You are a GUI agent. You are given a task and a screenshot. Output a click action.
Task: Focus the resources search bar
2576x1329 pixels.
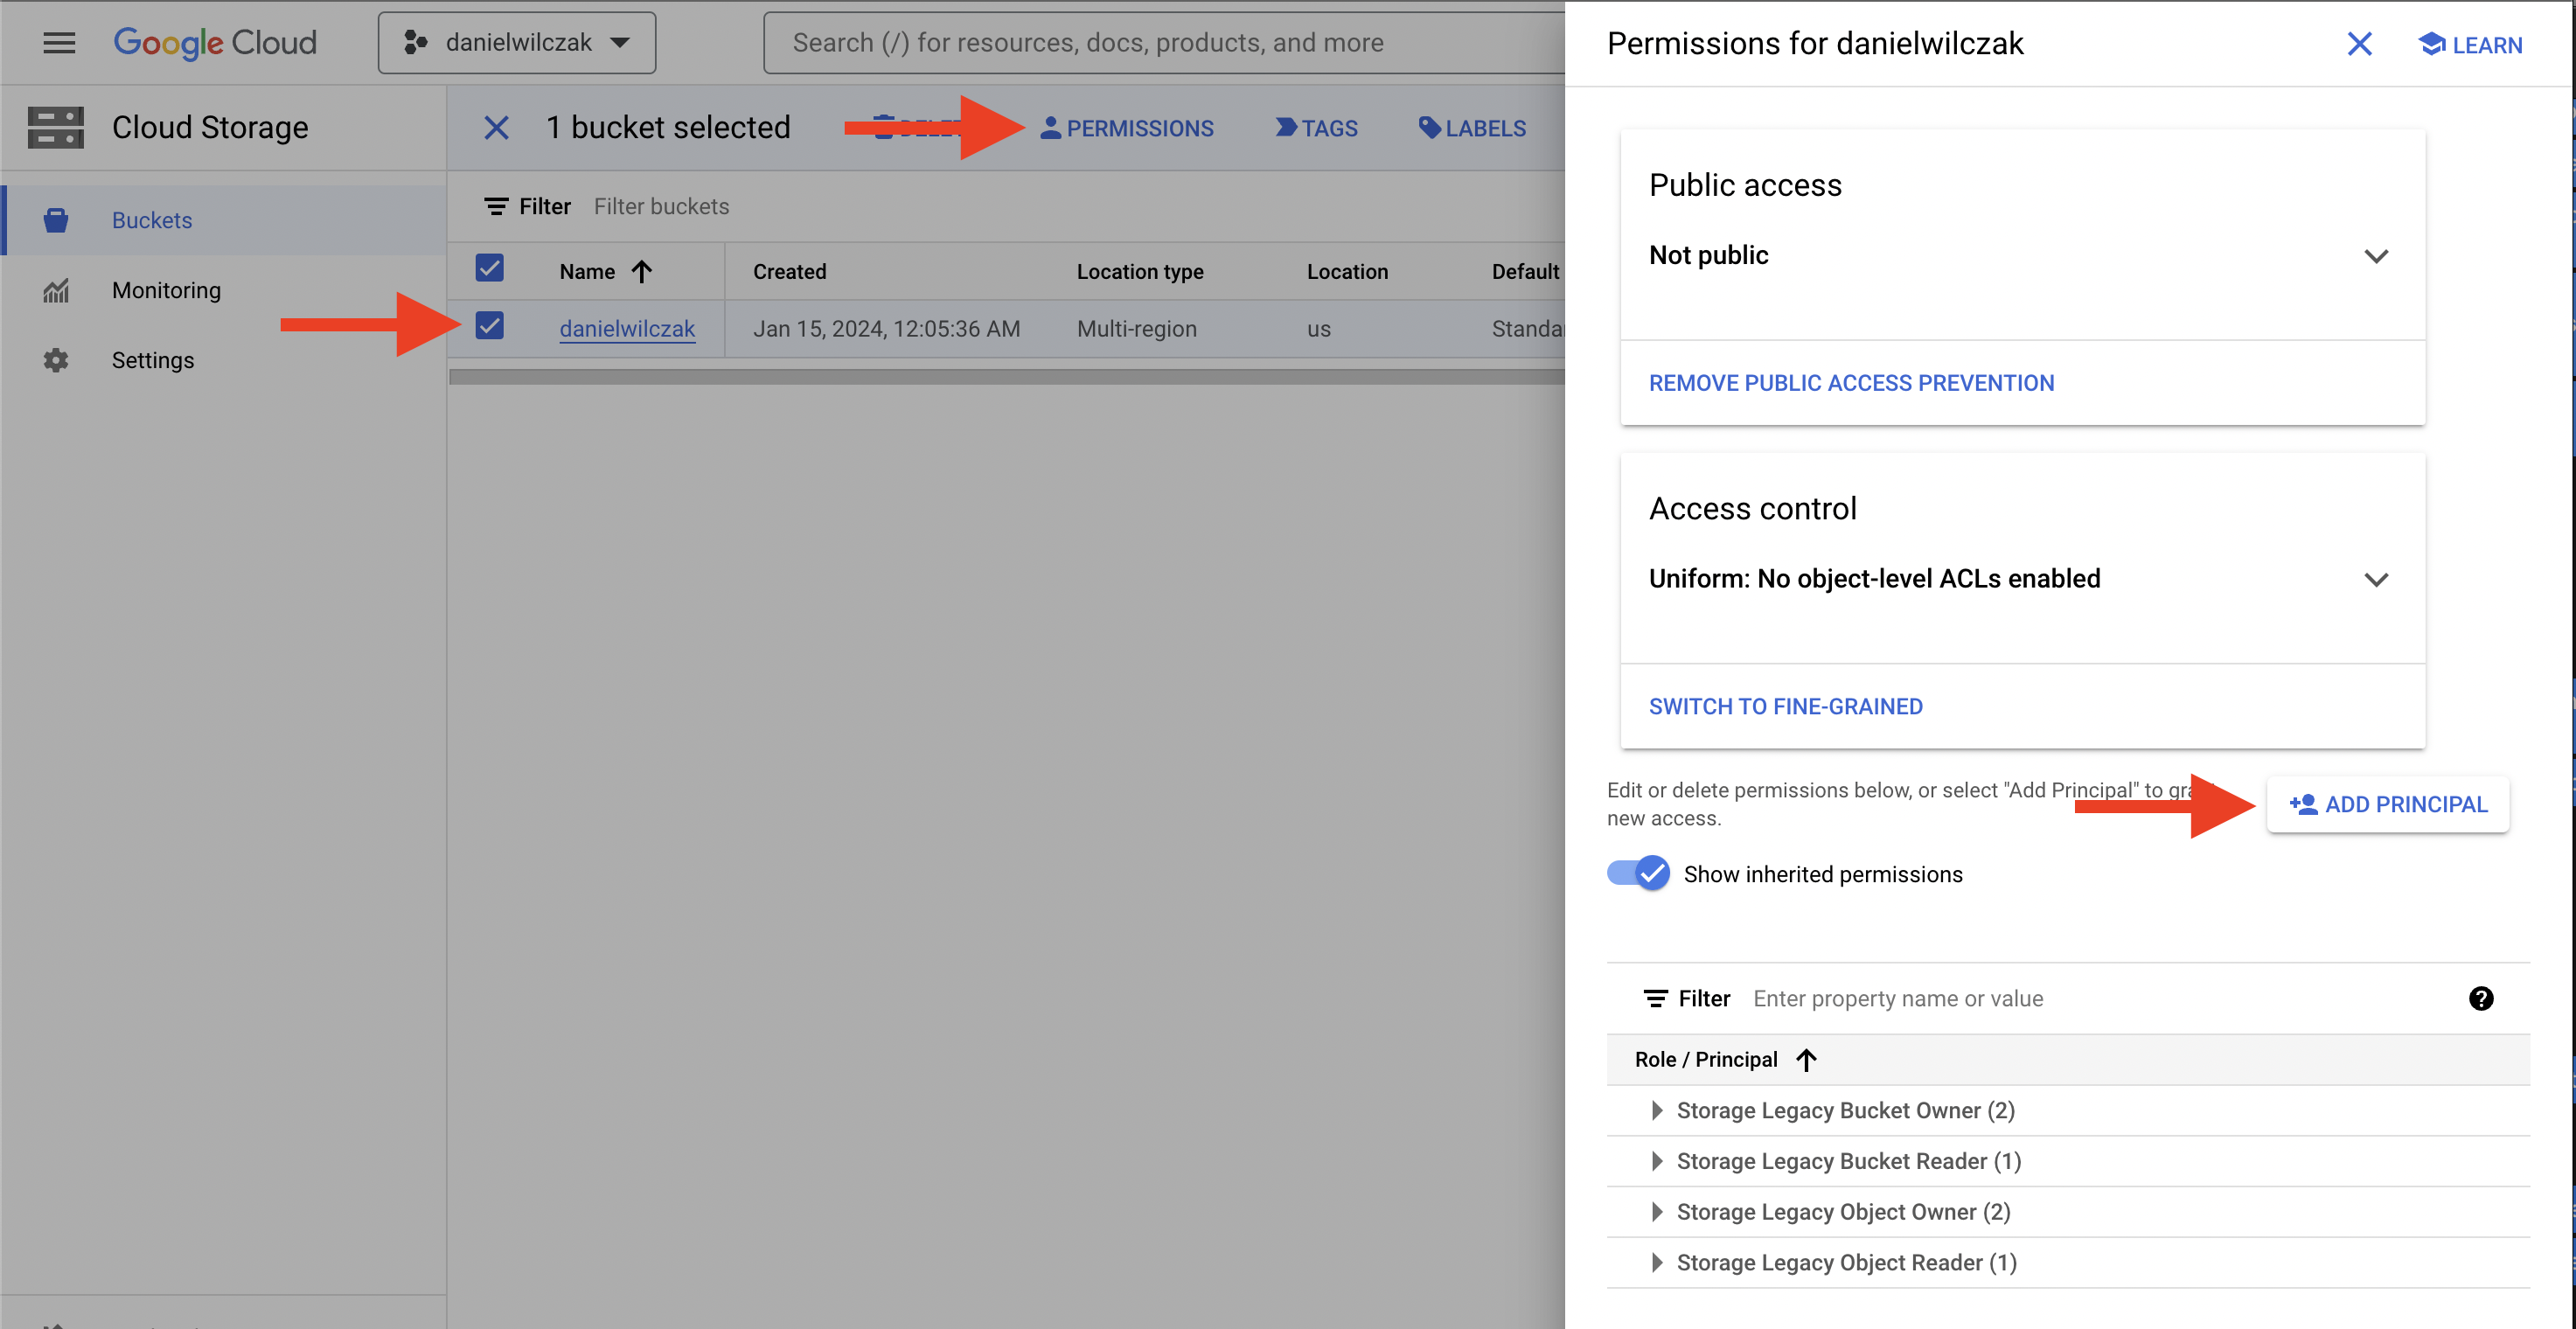point(1164,43)
